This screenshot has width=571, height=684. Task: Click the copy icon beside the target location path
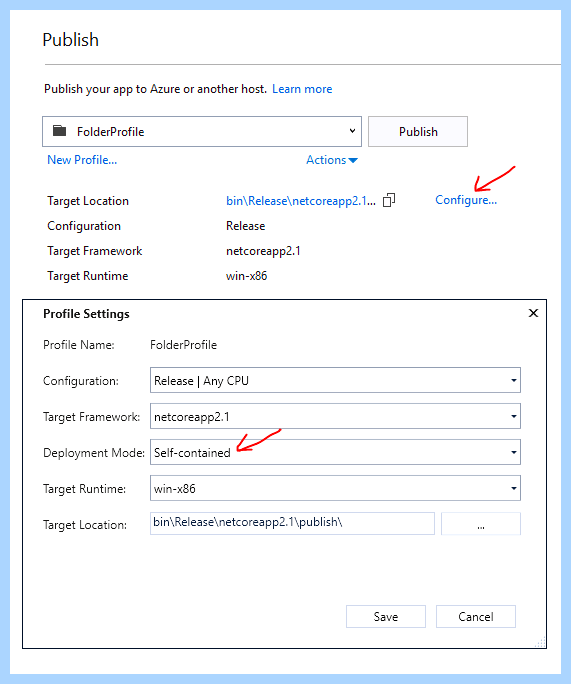389,200
